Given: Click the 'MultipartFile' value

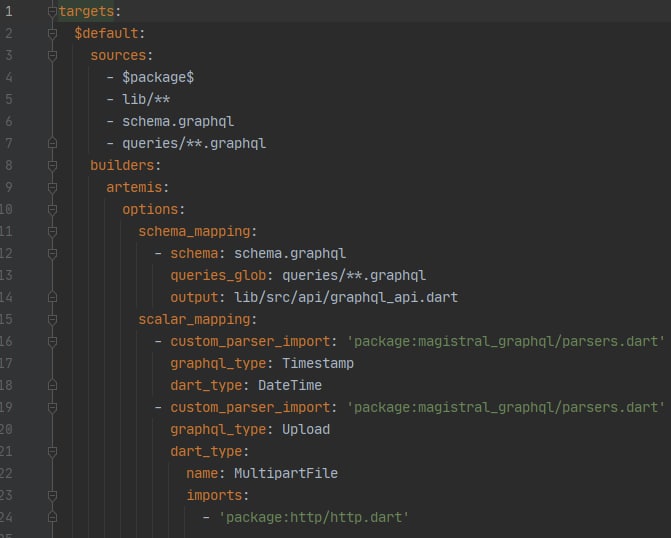Looking at the screenshot, I should (286, 473).
